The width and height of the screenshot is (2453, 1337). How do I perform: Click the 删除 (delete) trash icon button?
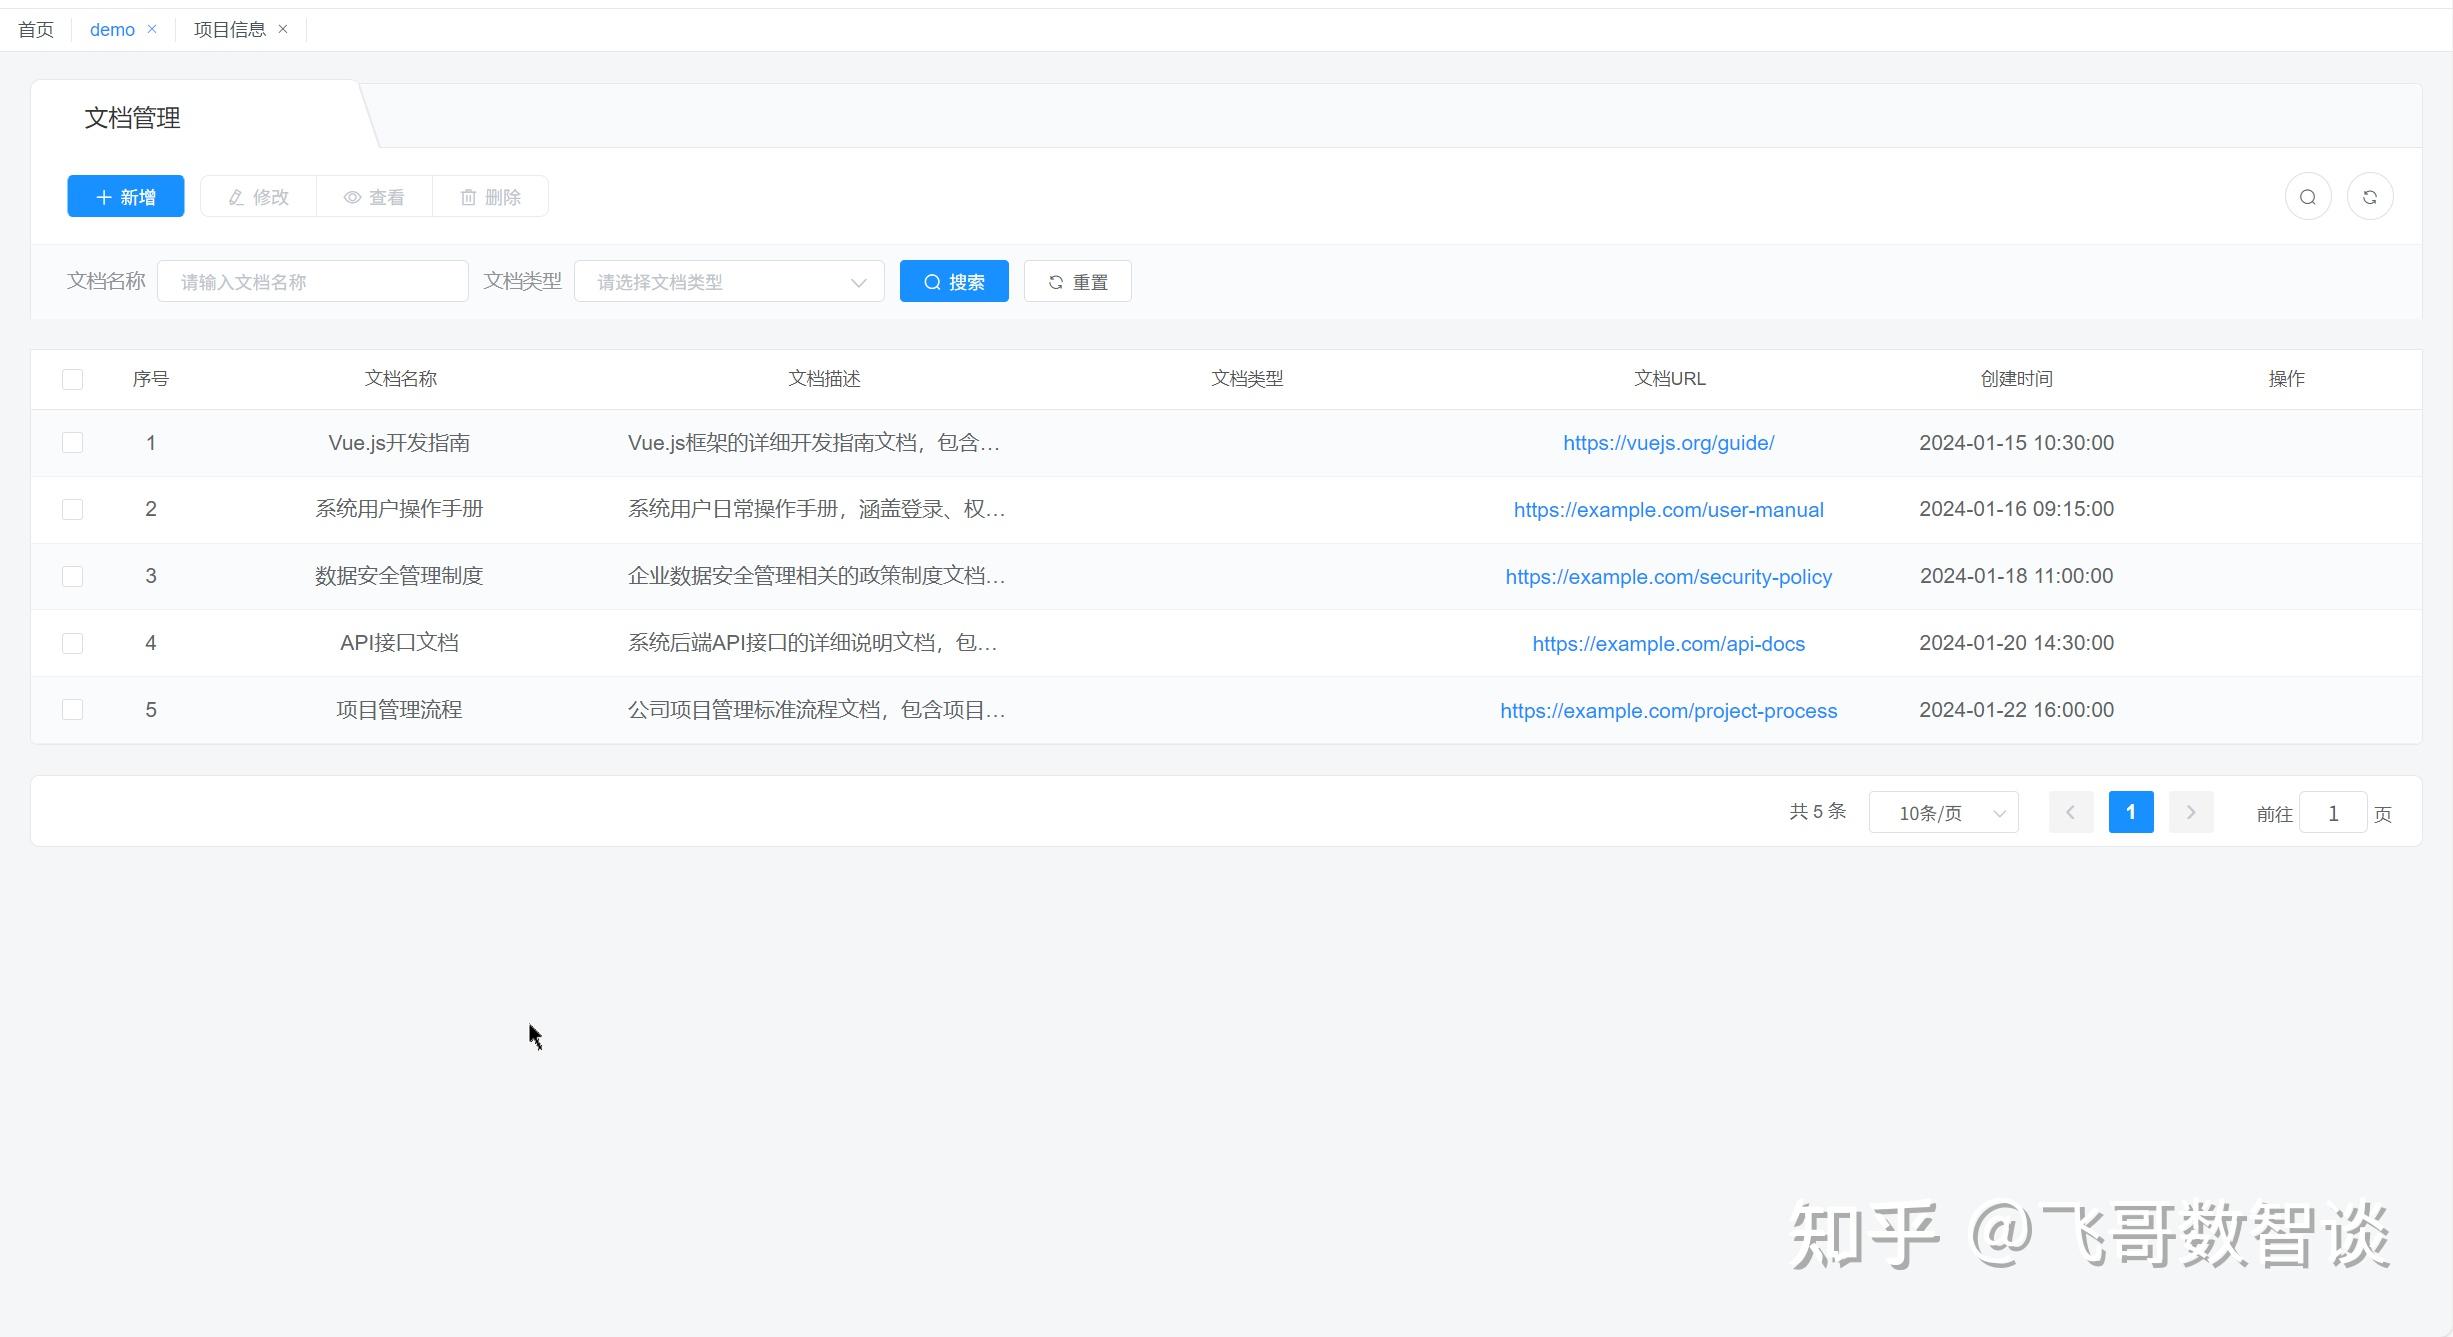(x=490, y=196)
